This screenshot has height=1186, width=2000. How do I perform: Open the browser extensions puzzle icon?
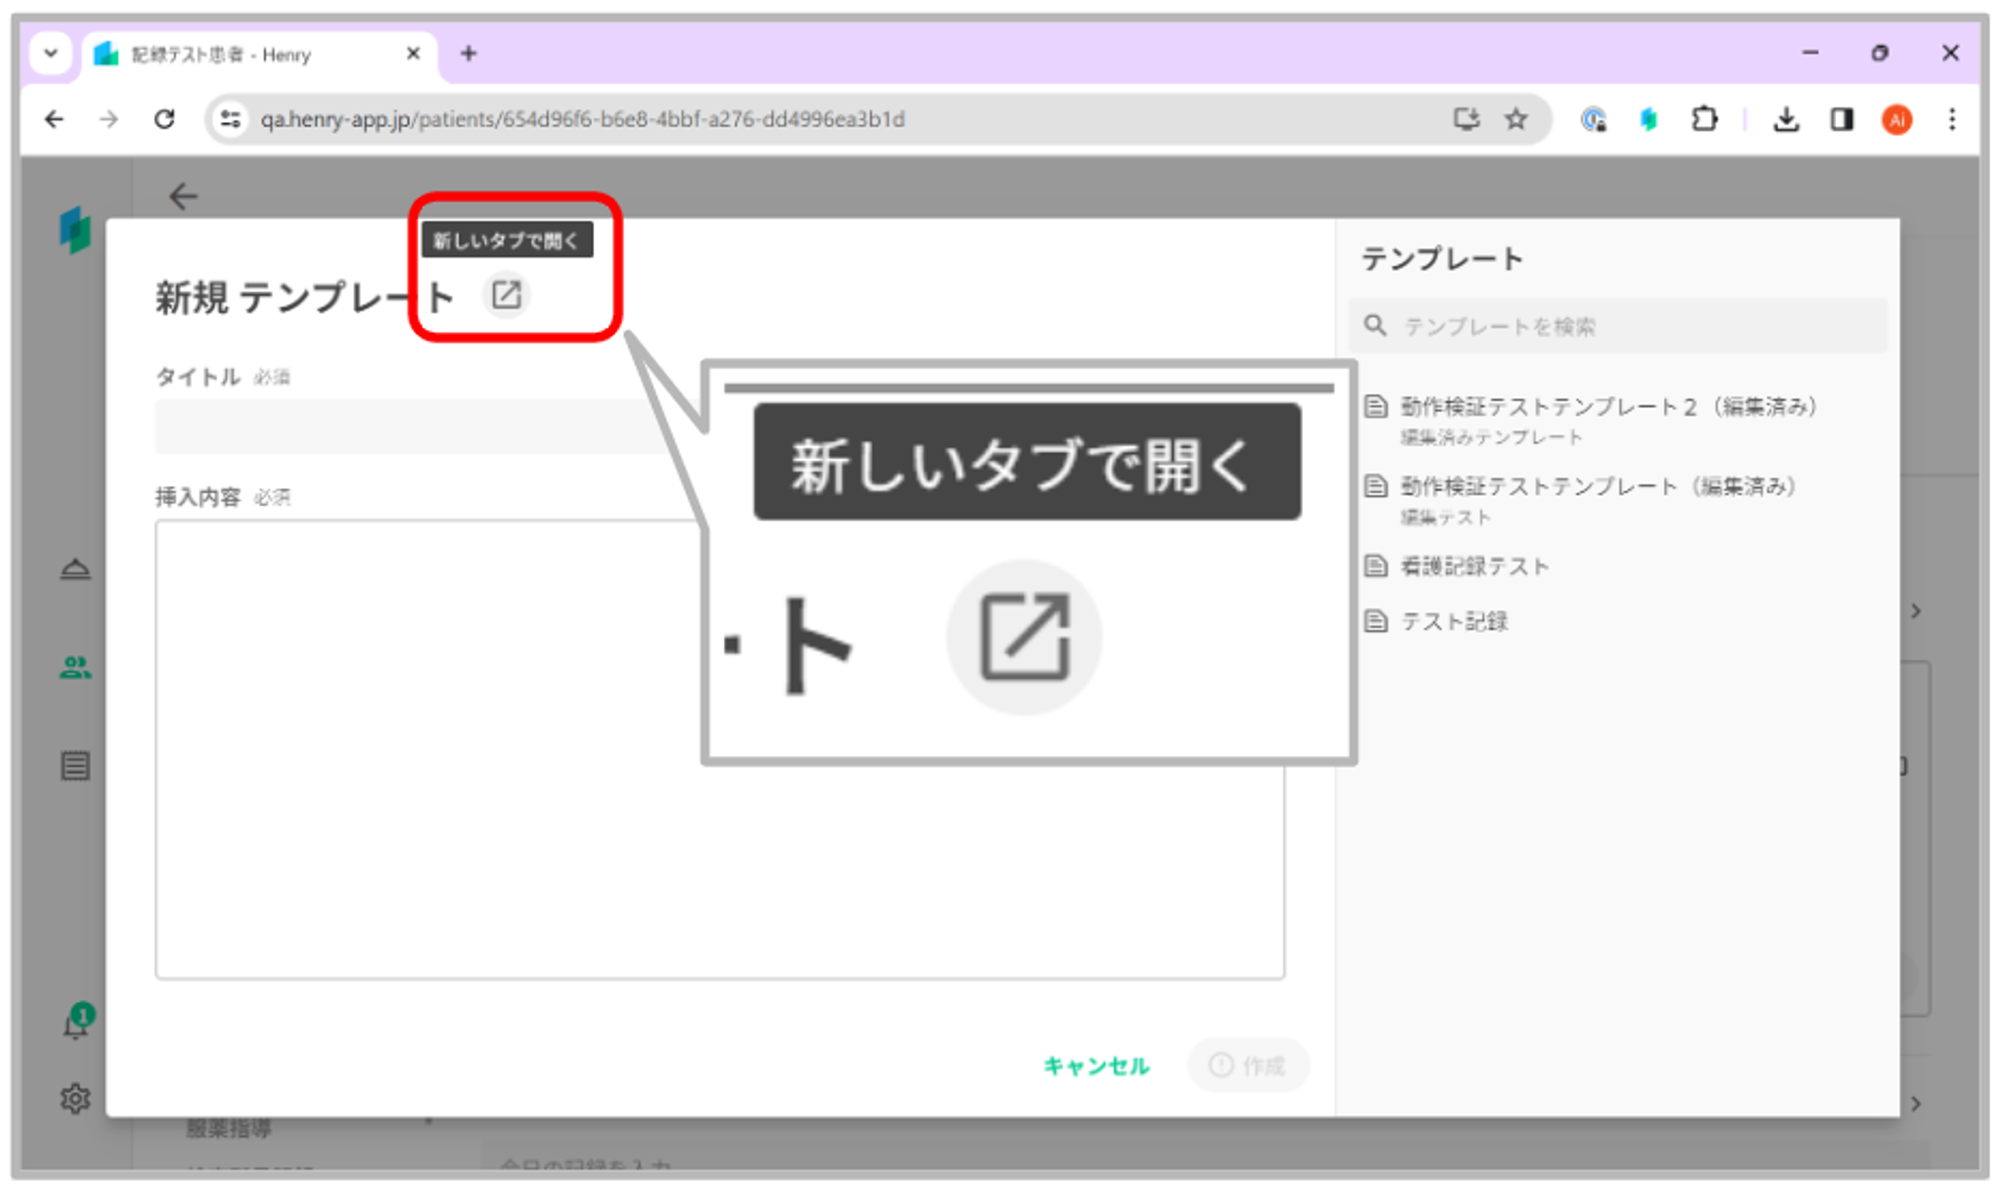pyautogui.click(x=1704, y=120)
